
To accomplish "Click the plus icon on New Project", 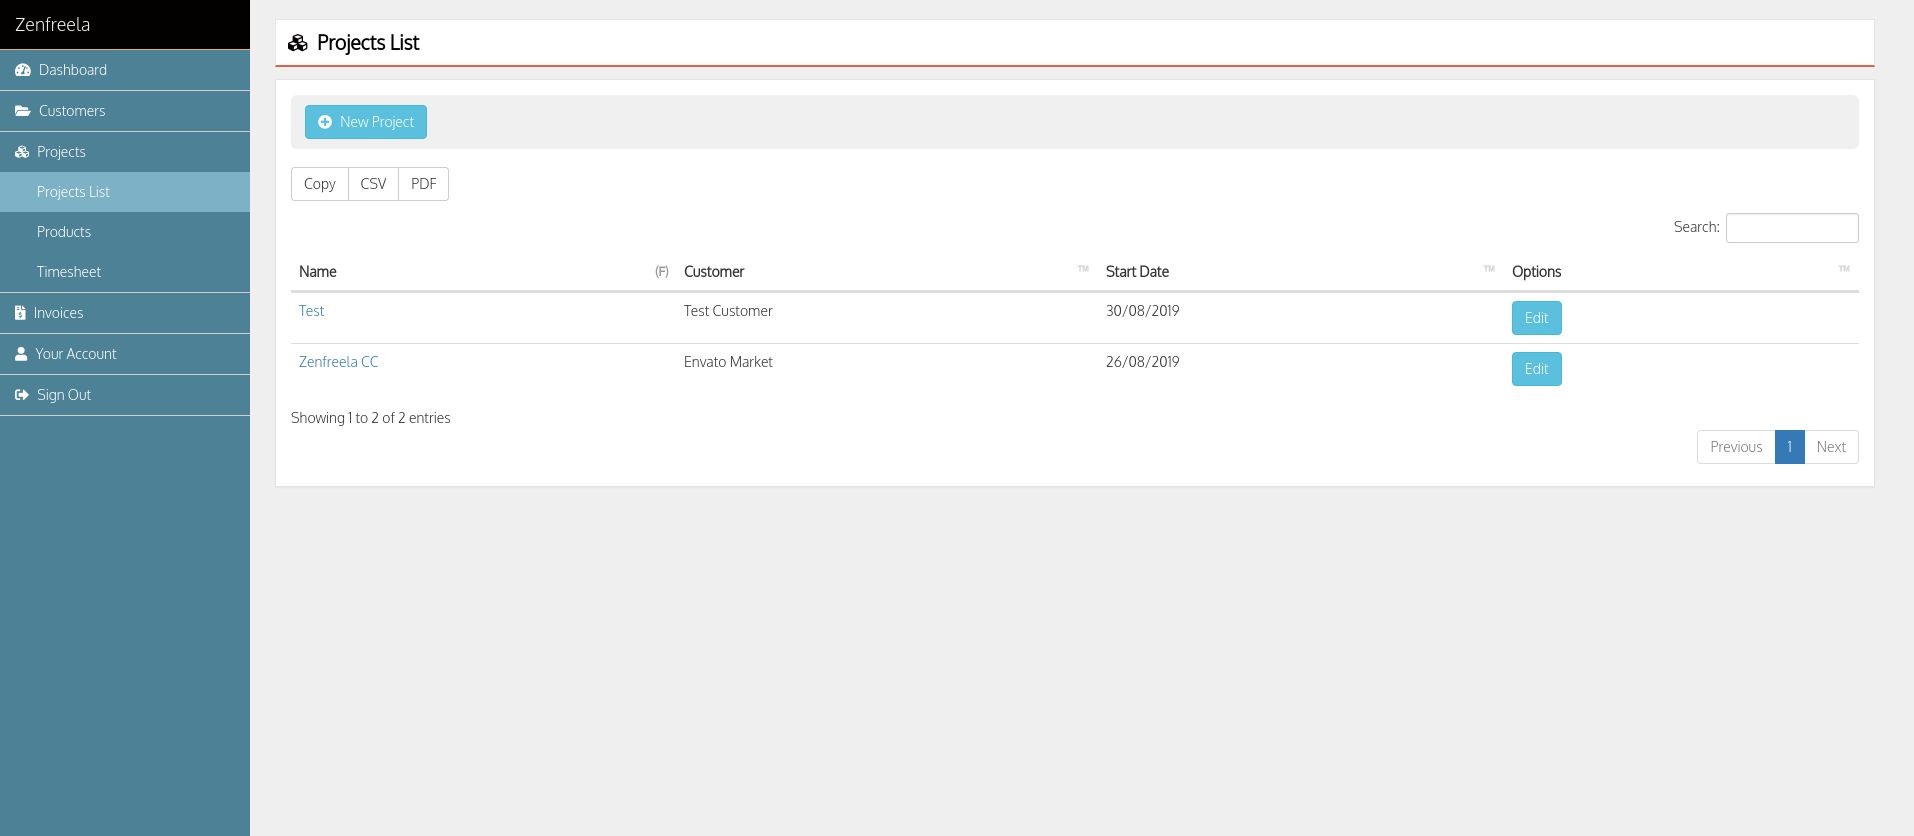I will click(x=325, y=122).
